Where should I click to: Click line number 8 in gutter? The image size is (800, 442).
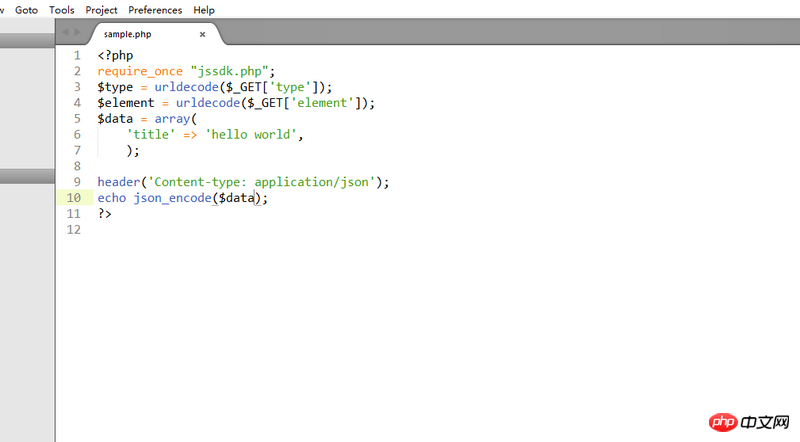point(77,166)
